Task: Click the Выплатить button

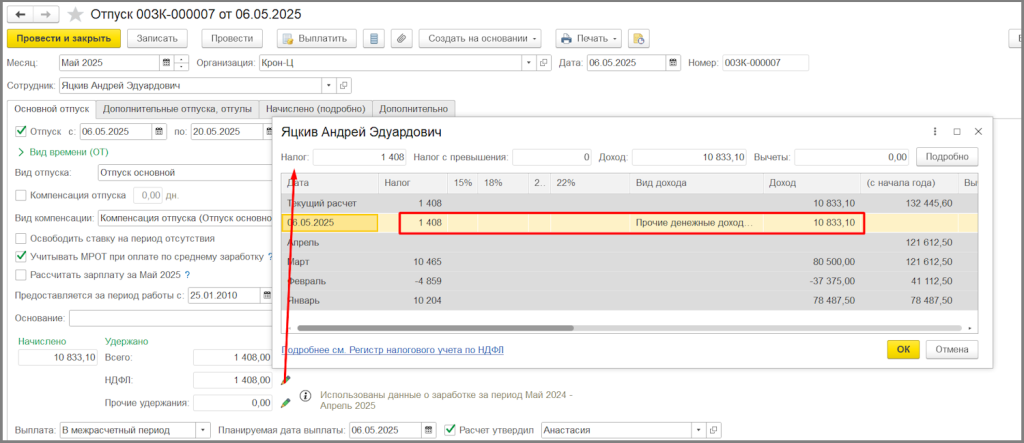Action: 316,39
